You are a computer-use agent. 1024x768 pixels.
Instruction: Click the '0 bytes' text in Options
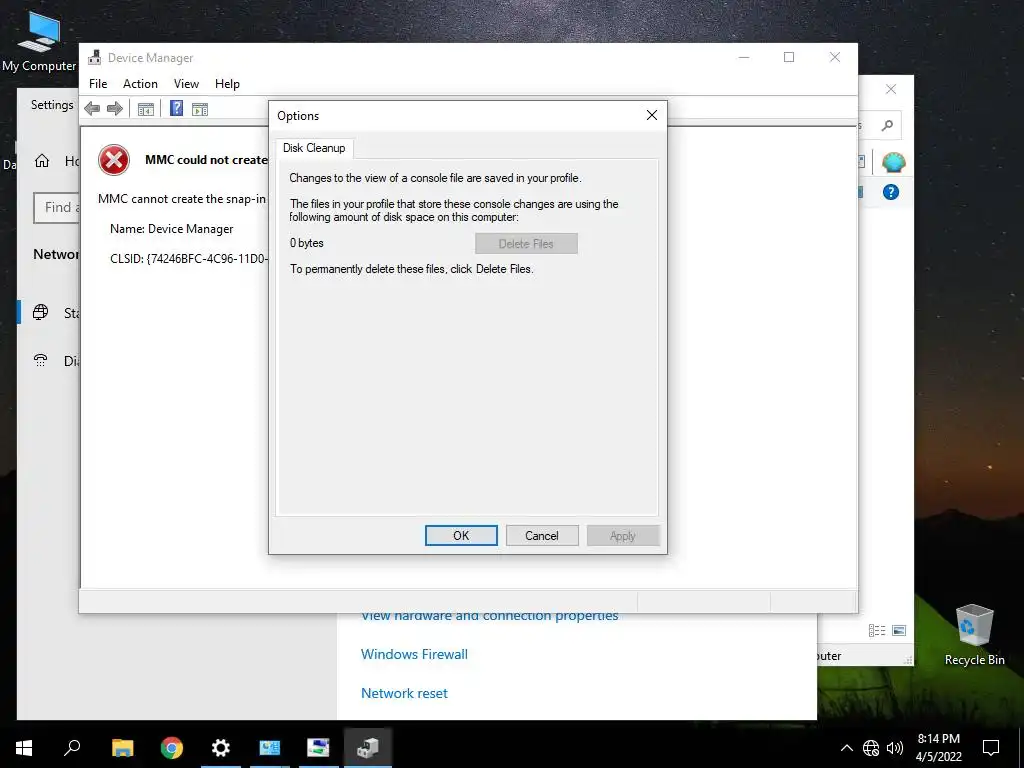click(x=306, y=243)
